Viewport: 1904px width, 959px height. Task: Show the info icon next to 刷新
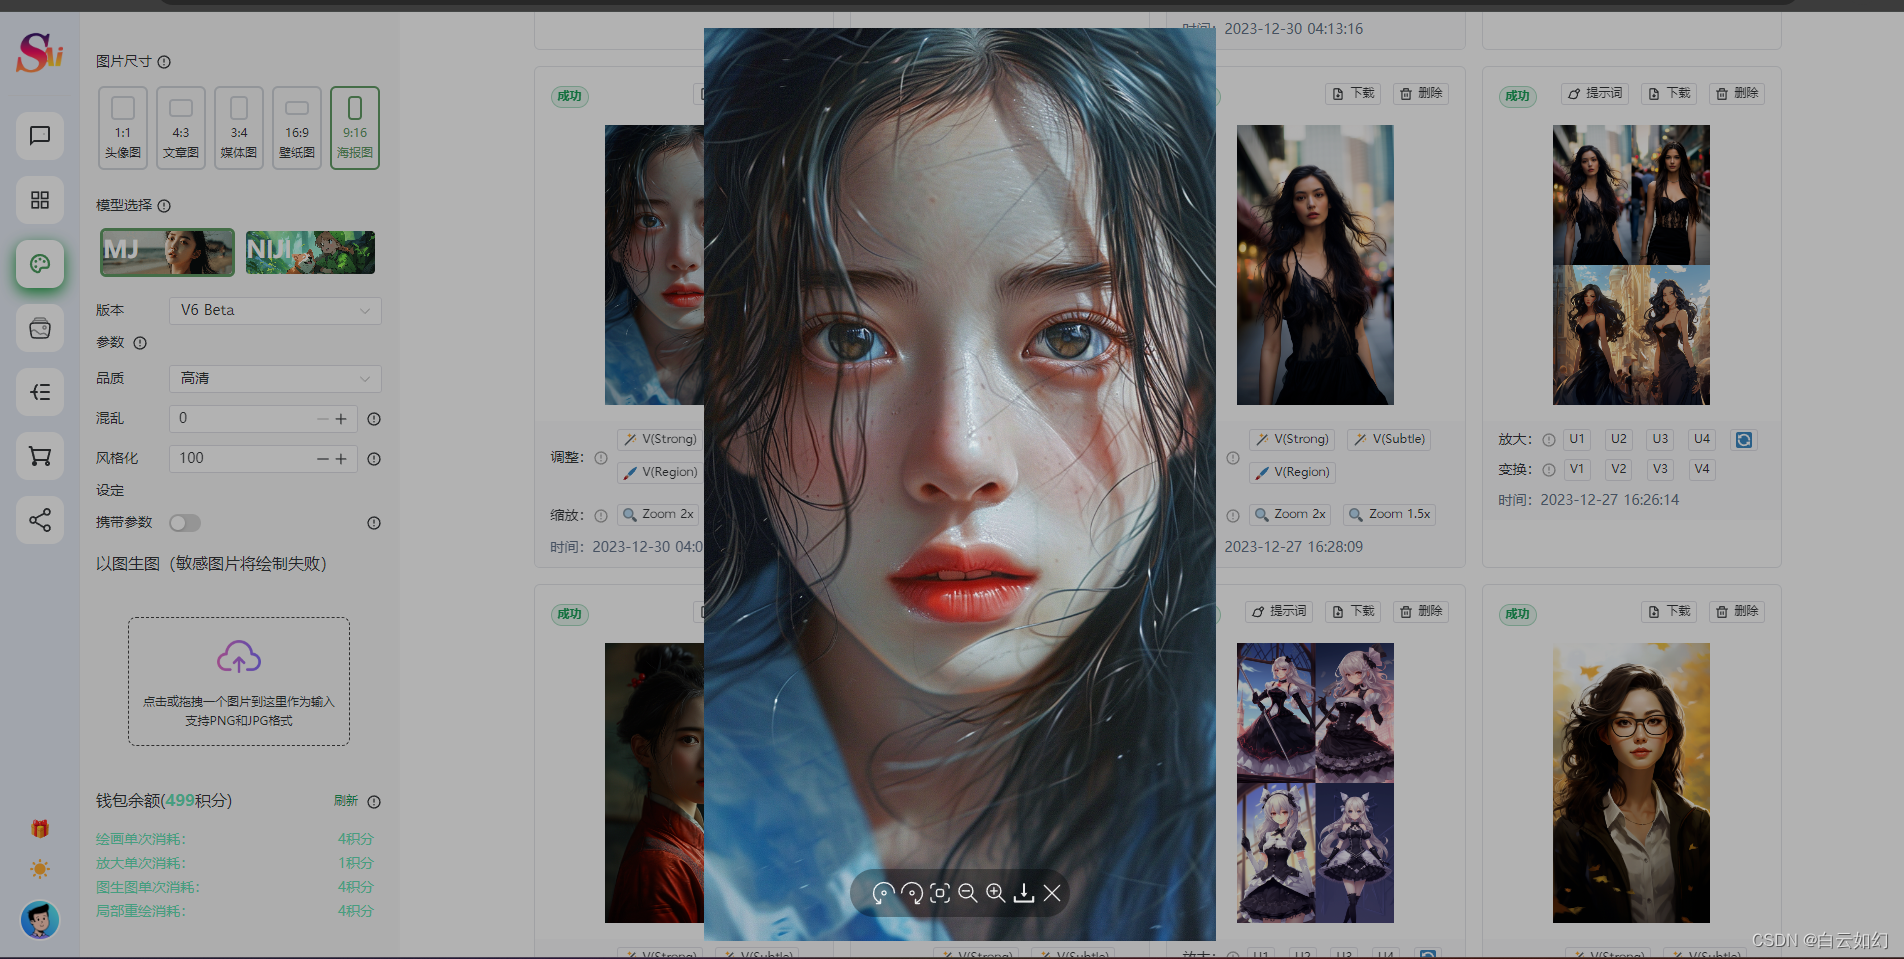click(x=374, y=802)
